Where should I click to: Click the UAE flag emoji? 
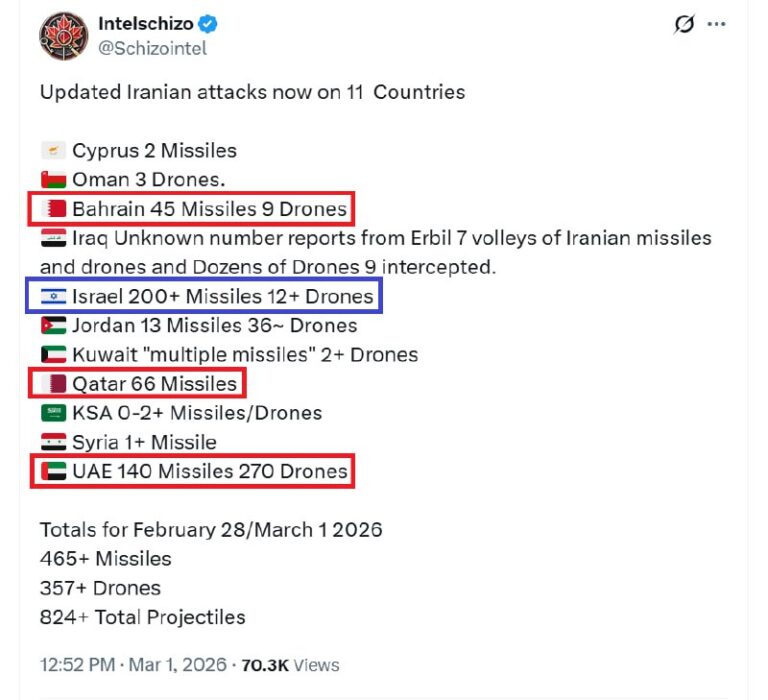tap(54, 471)
